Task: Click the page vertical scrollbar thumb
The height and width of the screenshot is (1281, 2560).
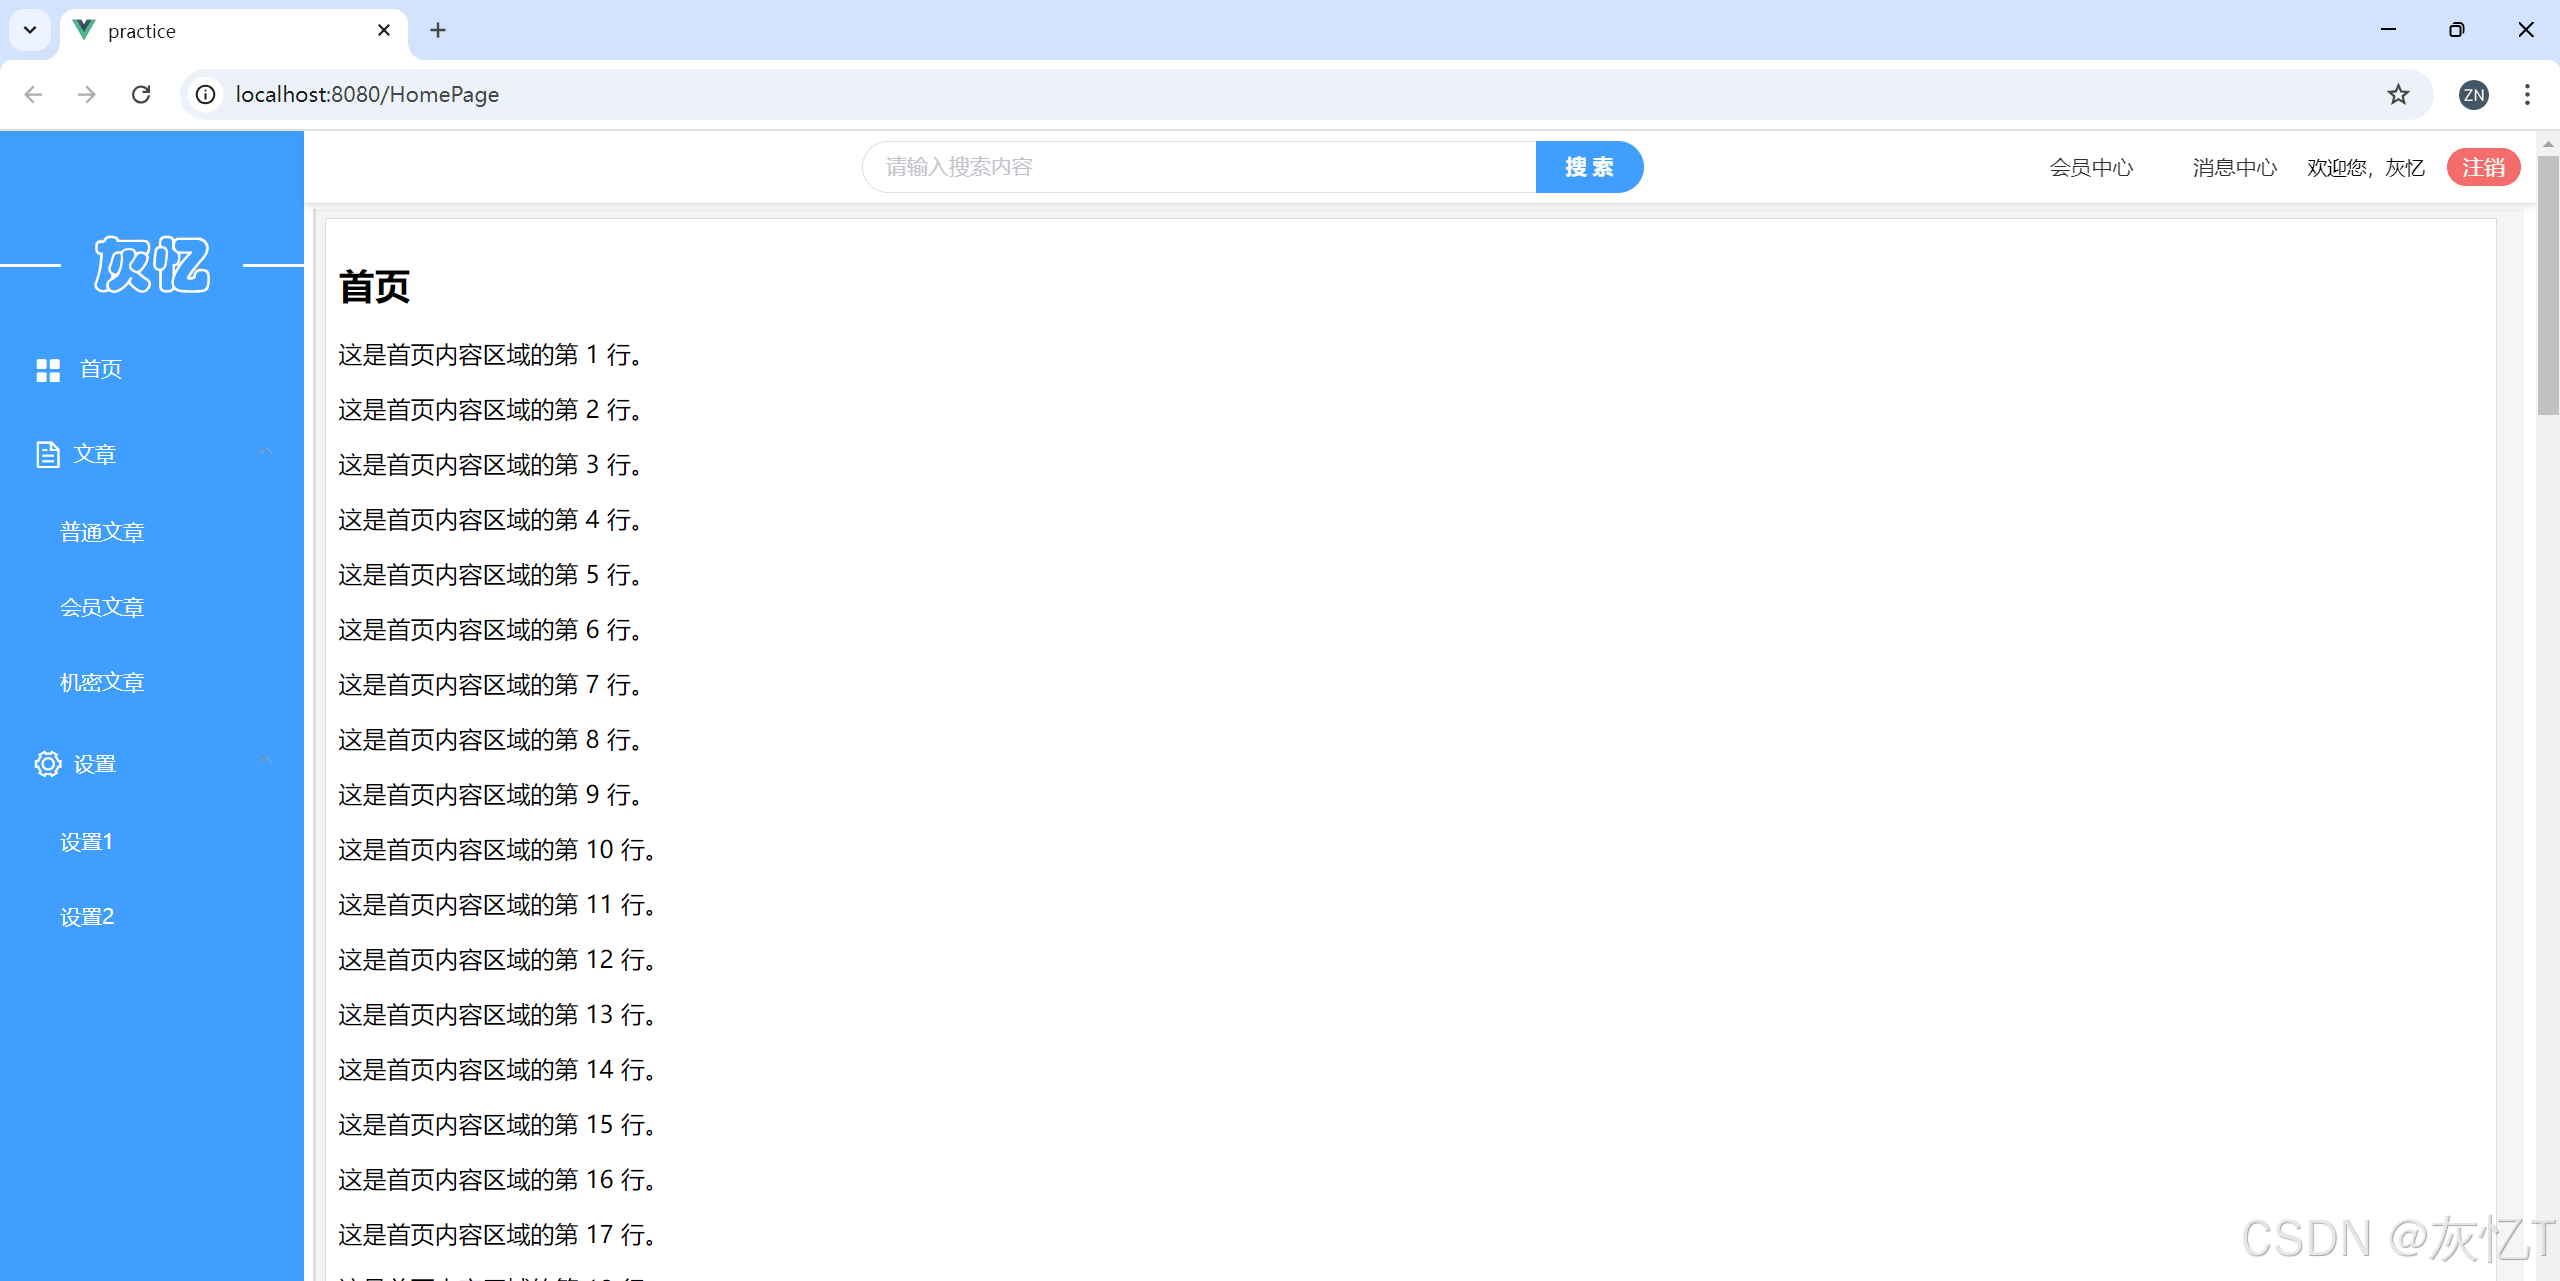Action: [2548, 285]
